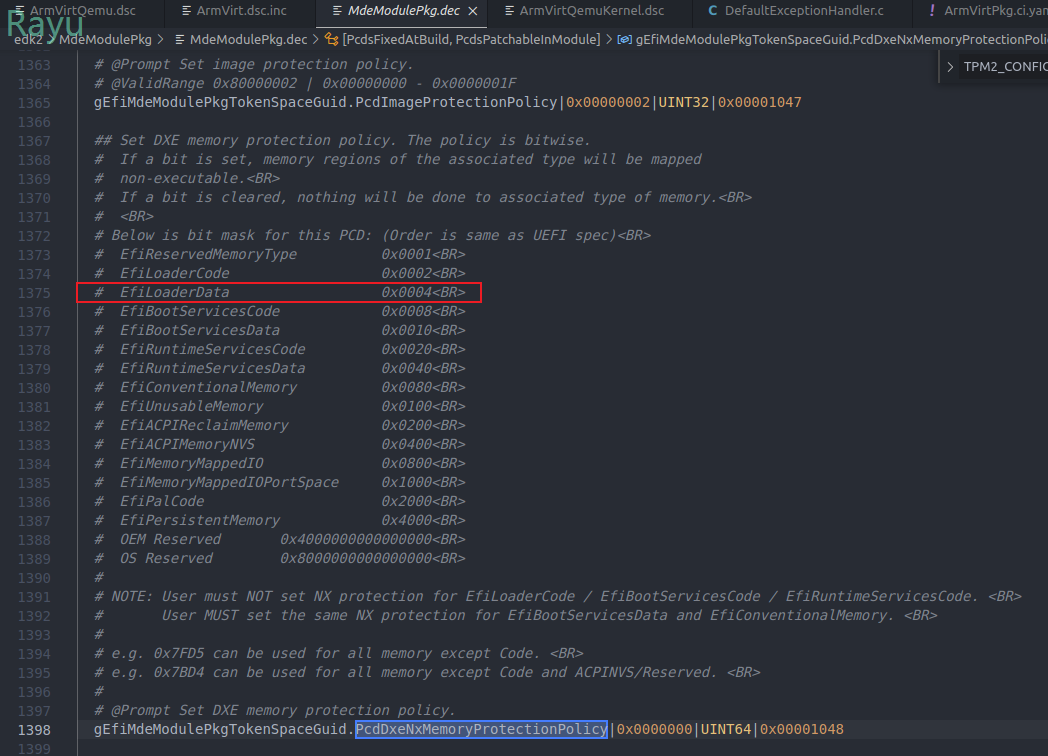Click the EfiACPIReclaimMemory comment text

tap(204, 425)
